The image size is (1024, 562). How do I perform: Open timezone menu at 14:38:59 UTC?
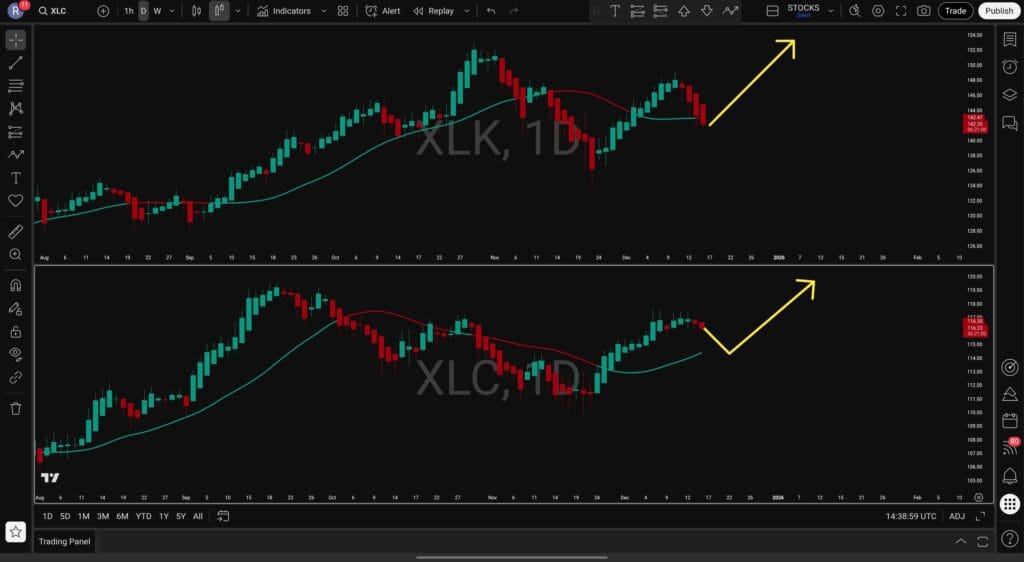tap(910, 516)
